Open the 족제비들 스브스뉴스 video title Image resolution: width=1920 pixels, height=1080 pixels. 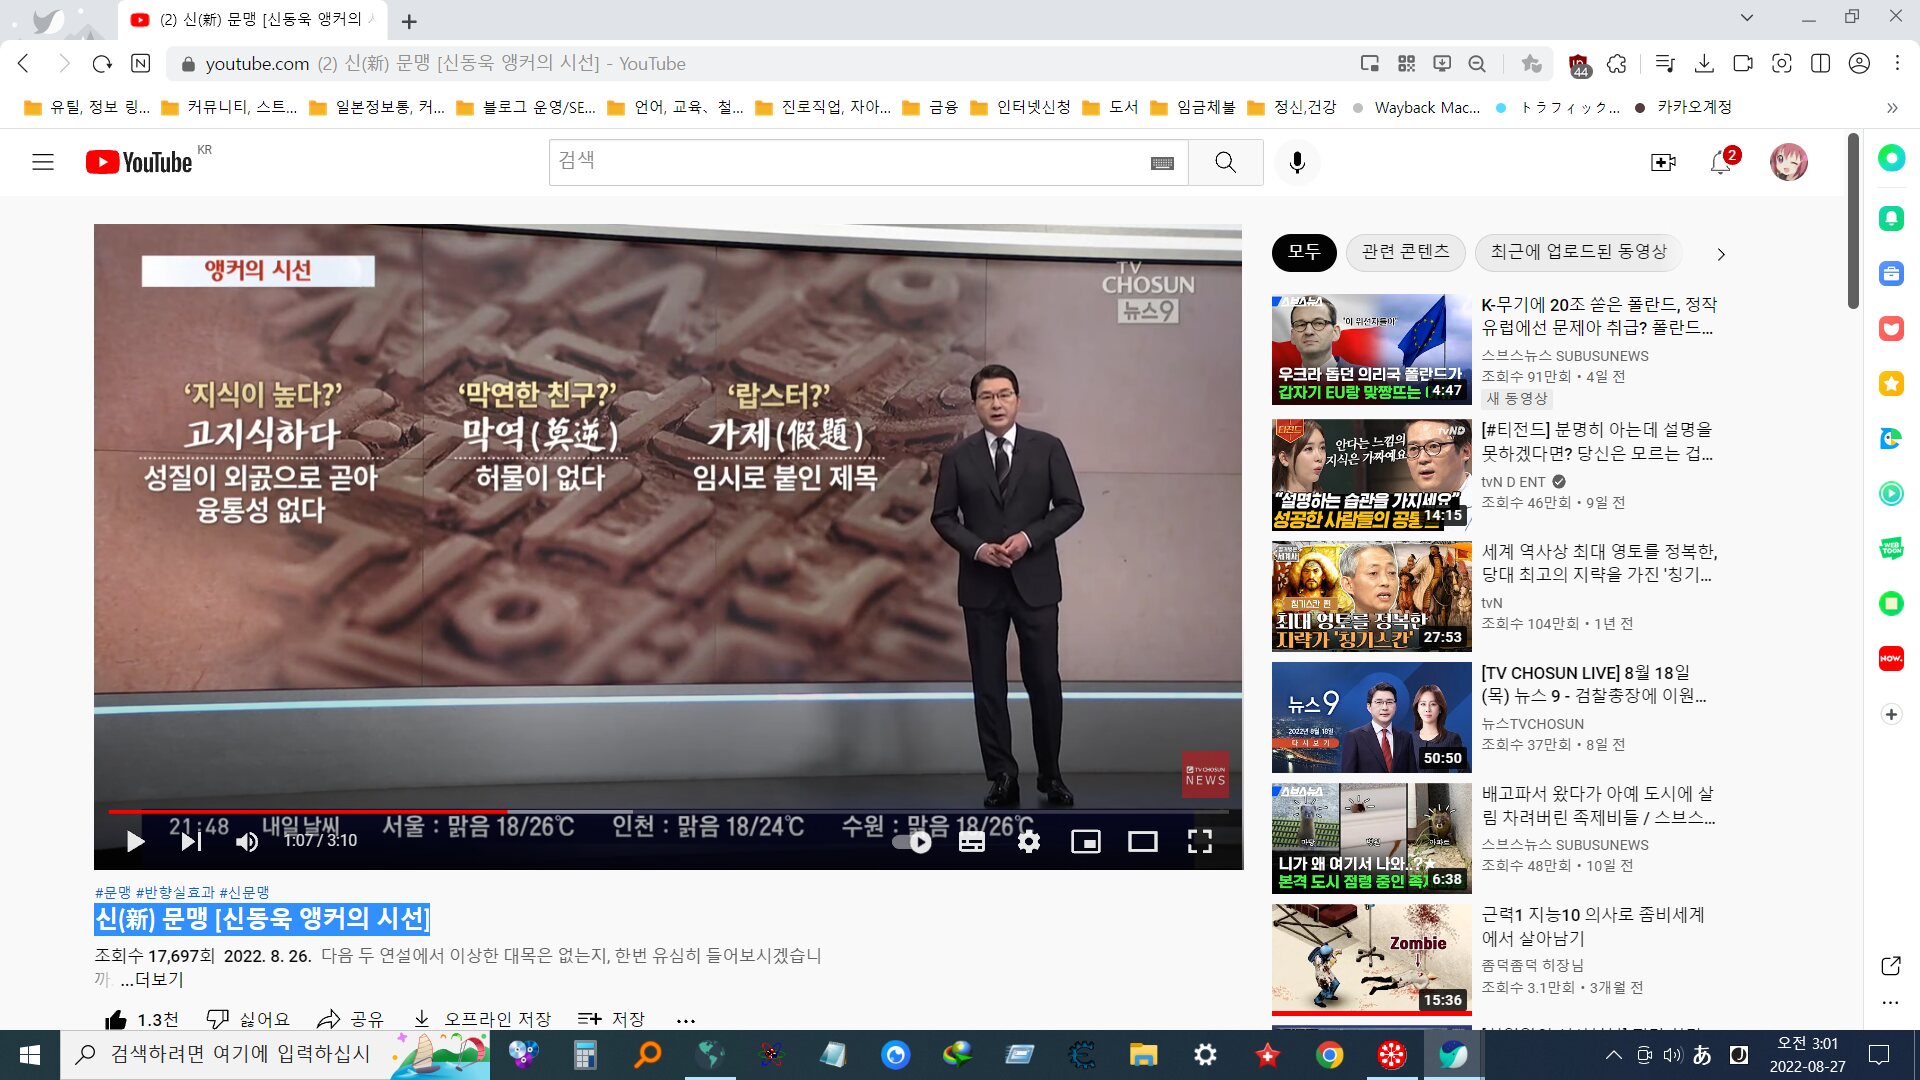(x=1598, y=805)
